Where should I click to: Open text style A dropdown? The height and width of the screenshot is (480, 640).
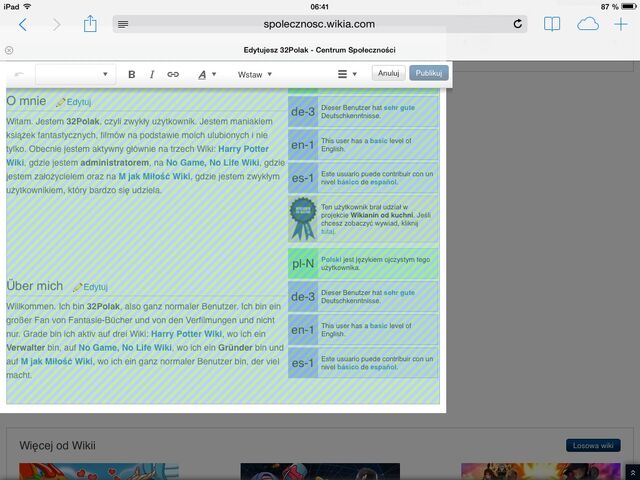[207, 74]
